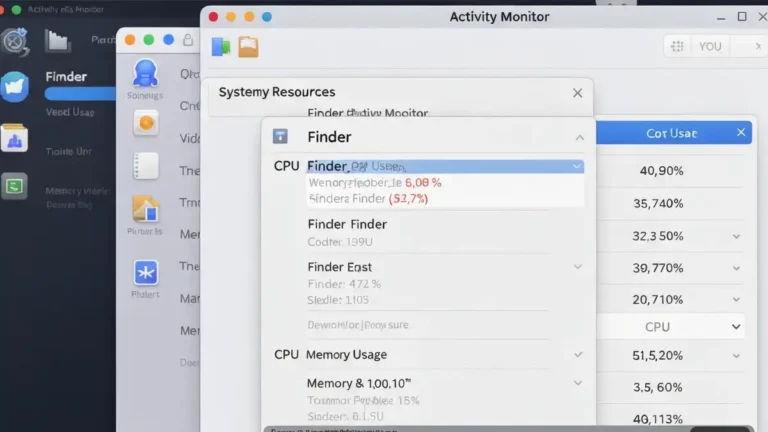
Task: Click the small x right of YOU
Action: (758, 47)
